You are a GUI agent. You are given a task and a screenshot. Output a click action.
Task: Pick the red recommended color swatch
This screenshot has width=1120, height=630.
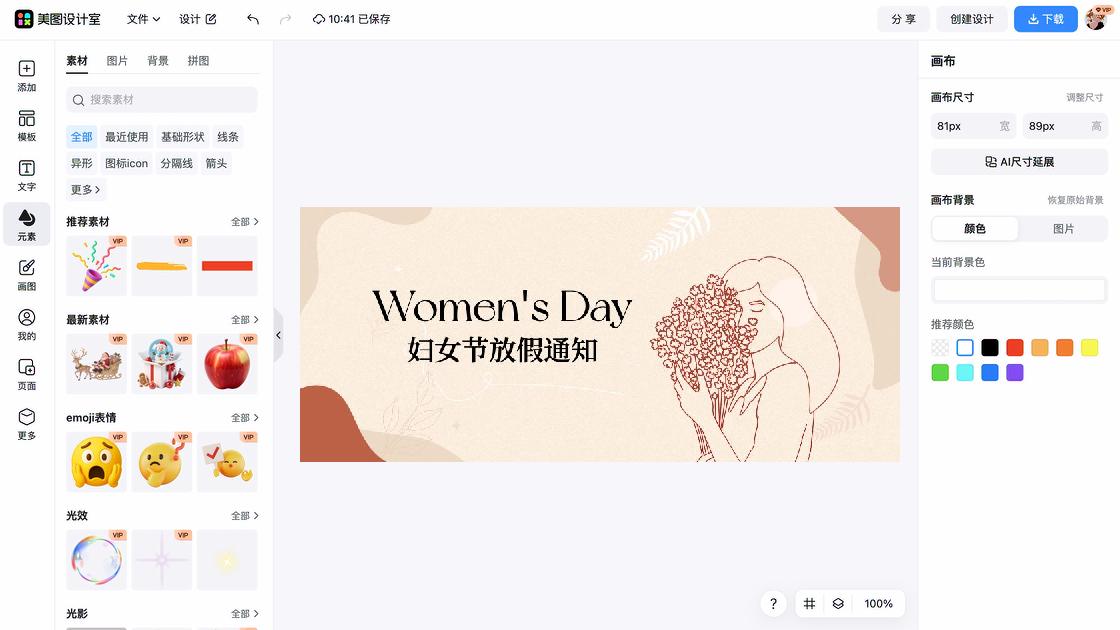coord(1014,348)
